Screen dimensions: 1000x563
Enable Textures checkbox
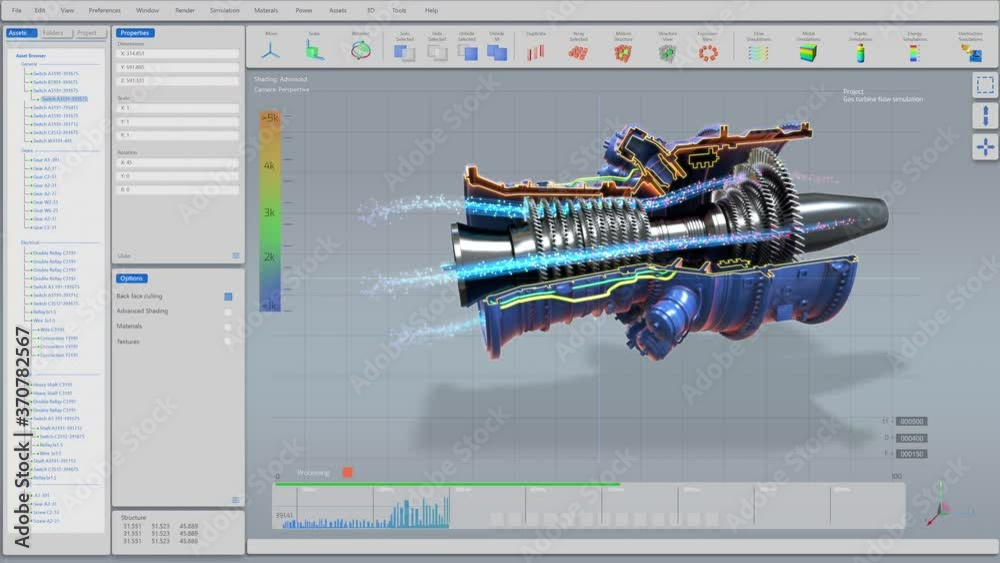click(228, 342)
